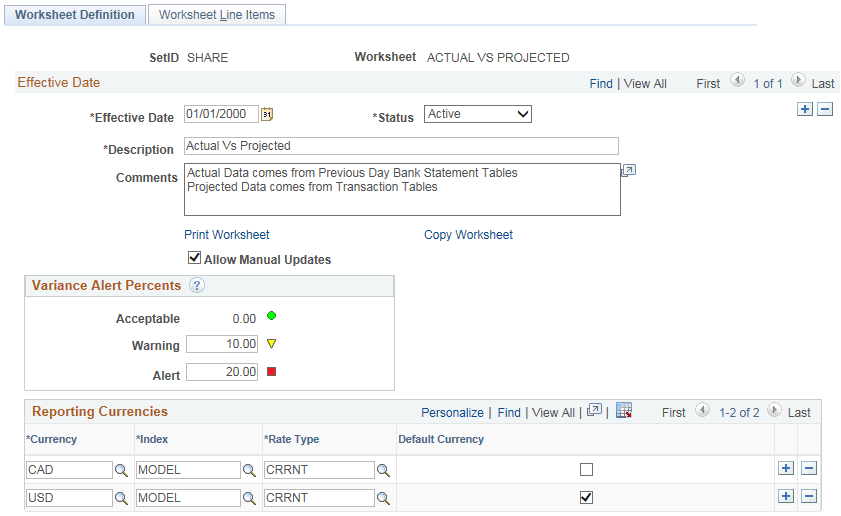Click the CRRNT Rate Type field in CAD row

[319, 470]
